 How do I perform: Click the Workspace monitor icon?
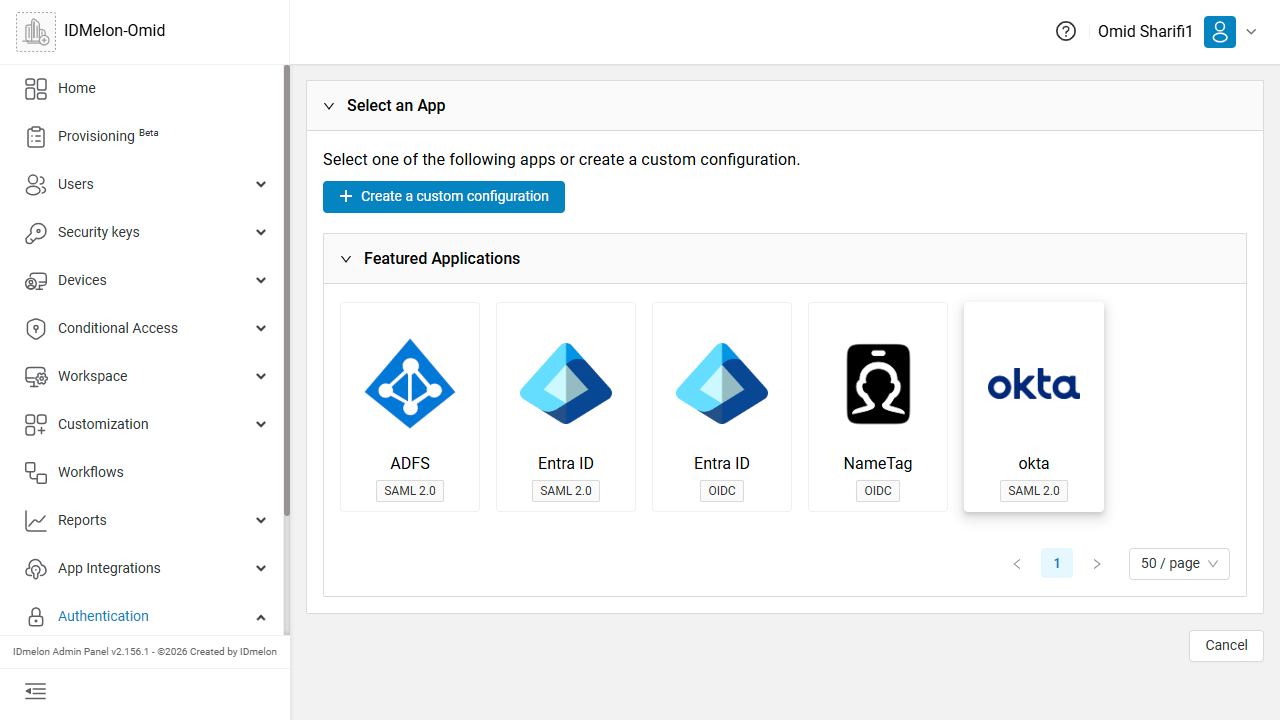point(36,376)
